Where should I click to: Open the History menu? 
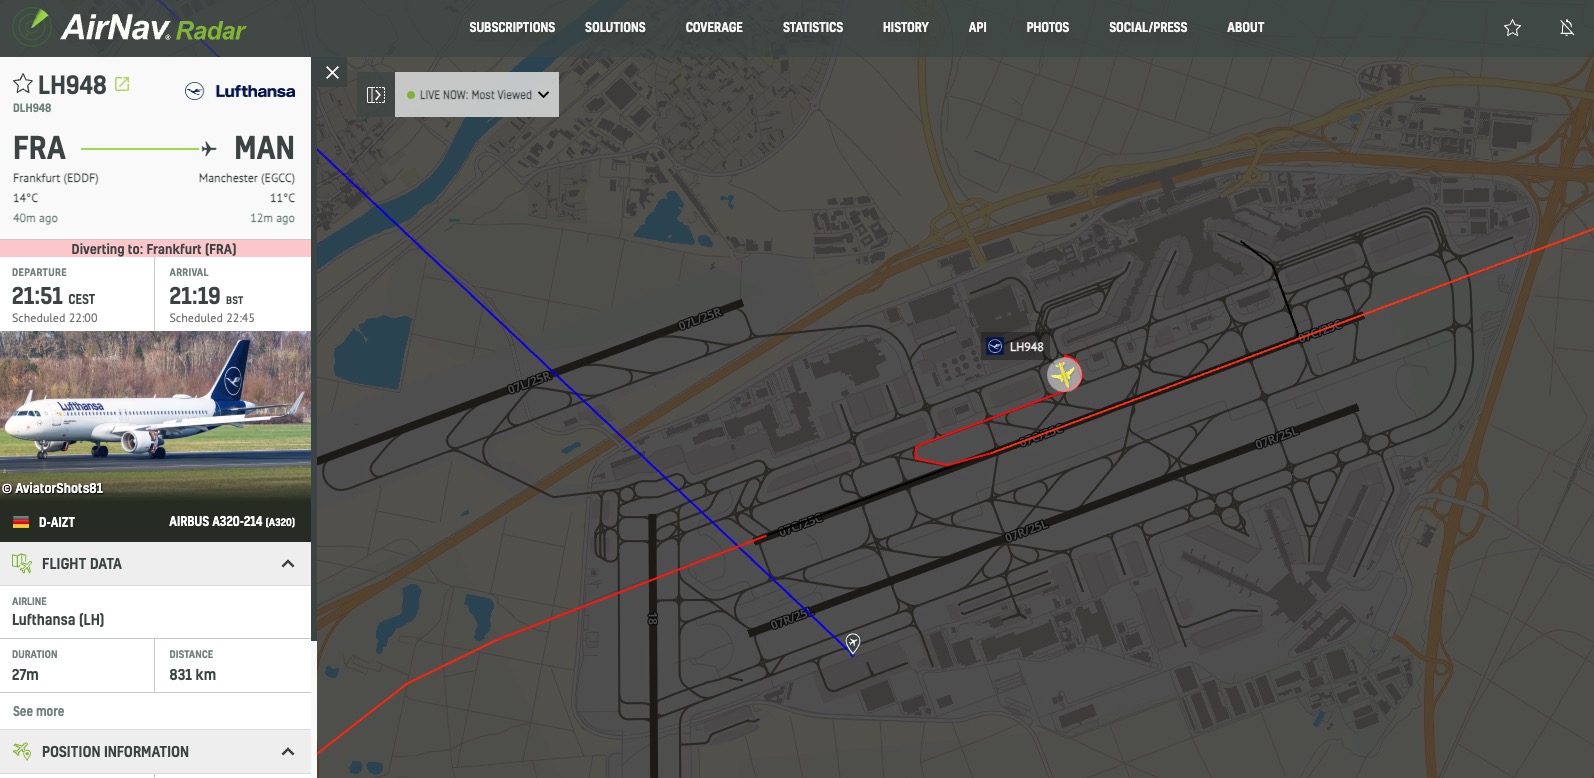point(906,27)
